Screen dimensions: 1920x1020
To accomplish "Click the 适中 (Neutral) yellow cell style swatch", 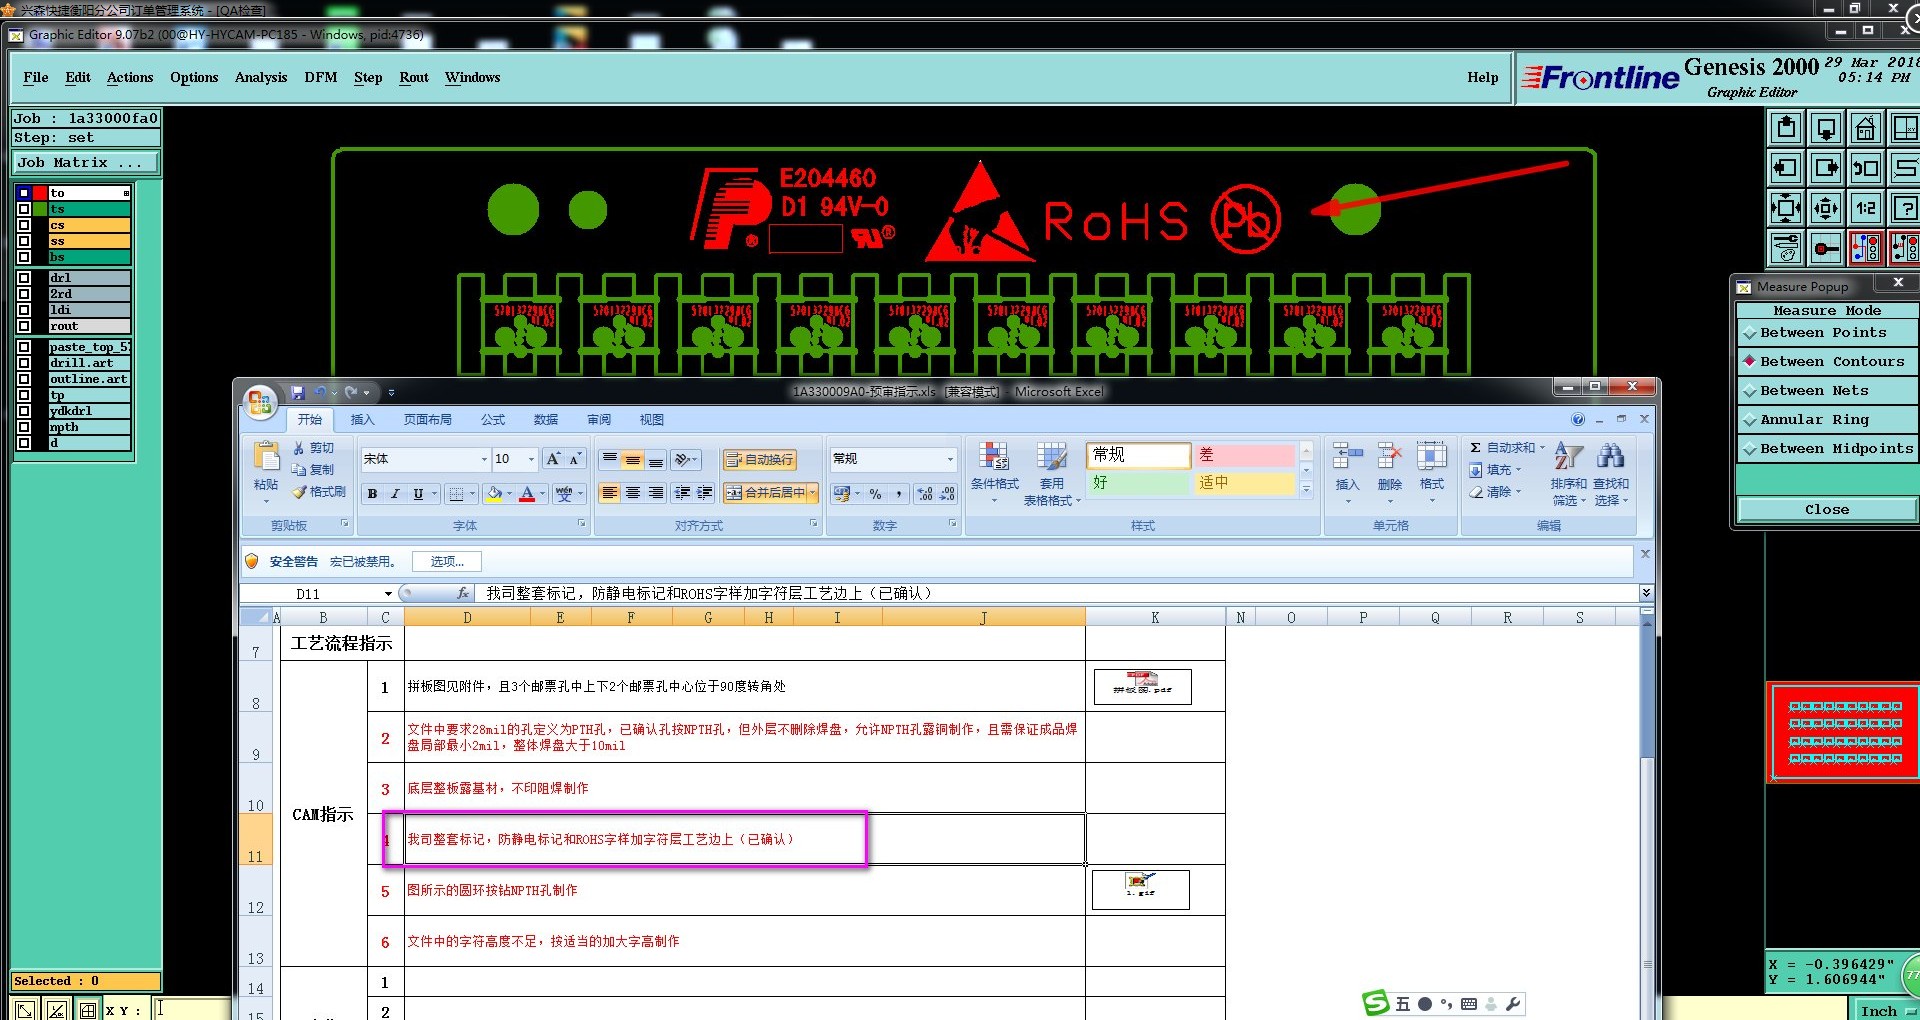I will click(1245, 483).
